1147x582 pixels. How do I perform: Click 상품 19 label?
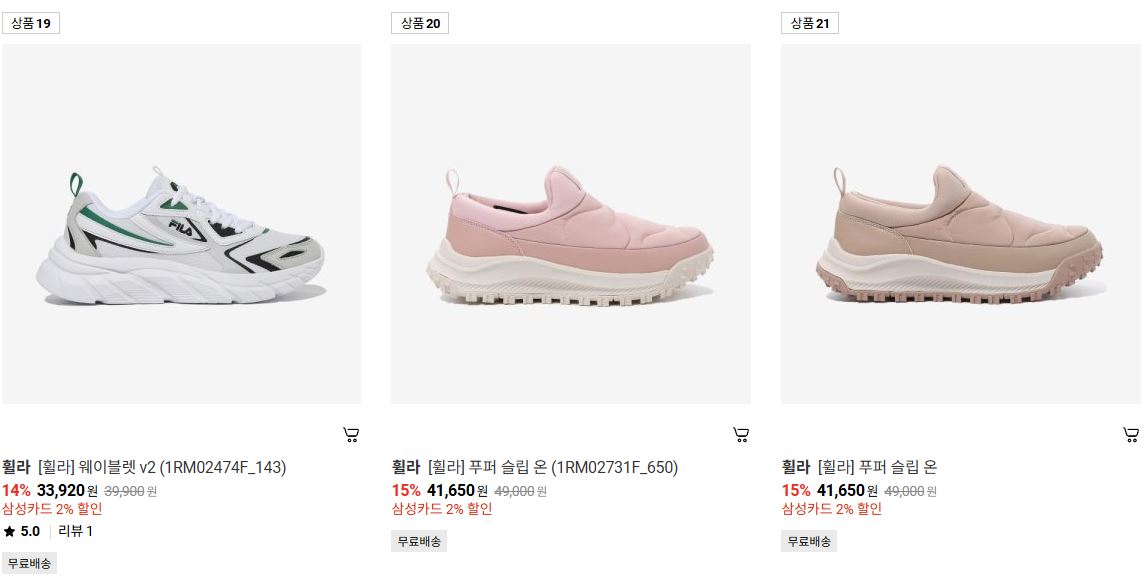(31, 23)
